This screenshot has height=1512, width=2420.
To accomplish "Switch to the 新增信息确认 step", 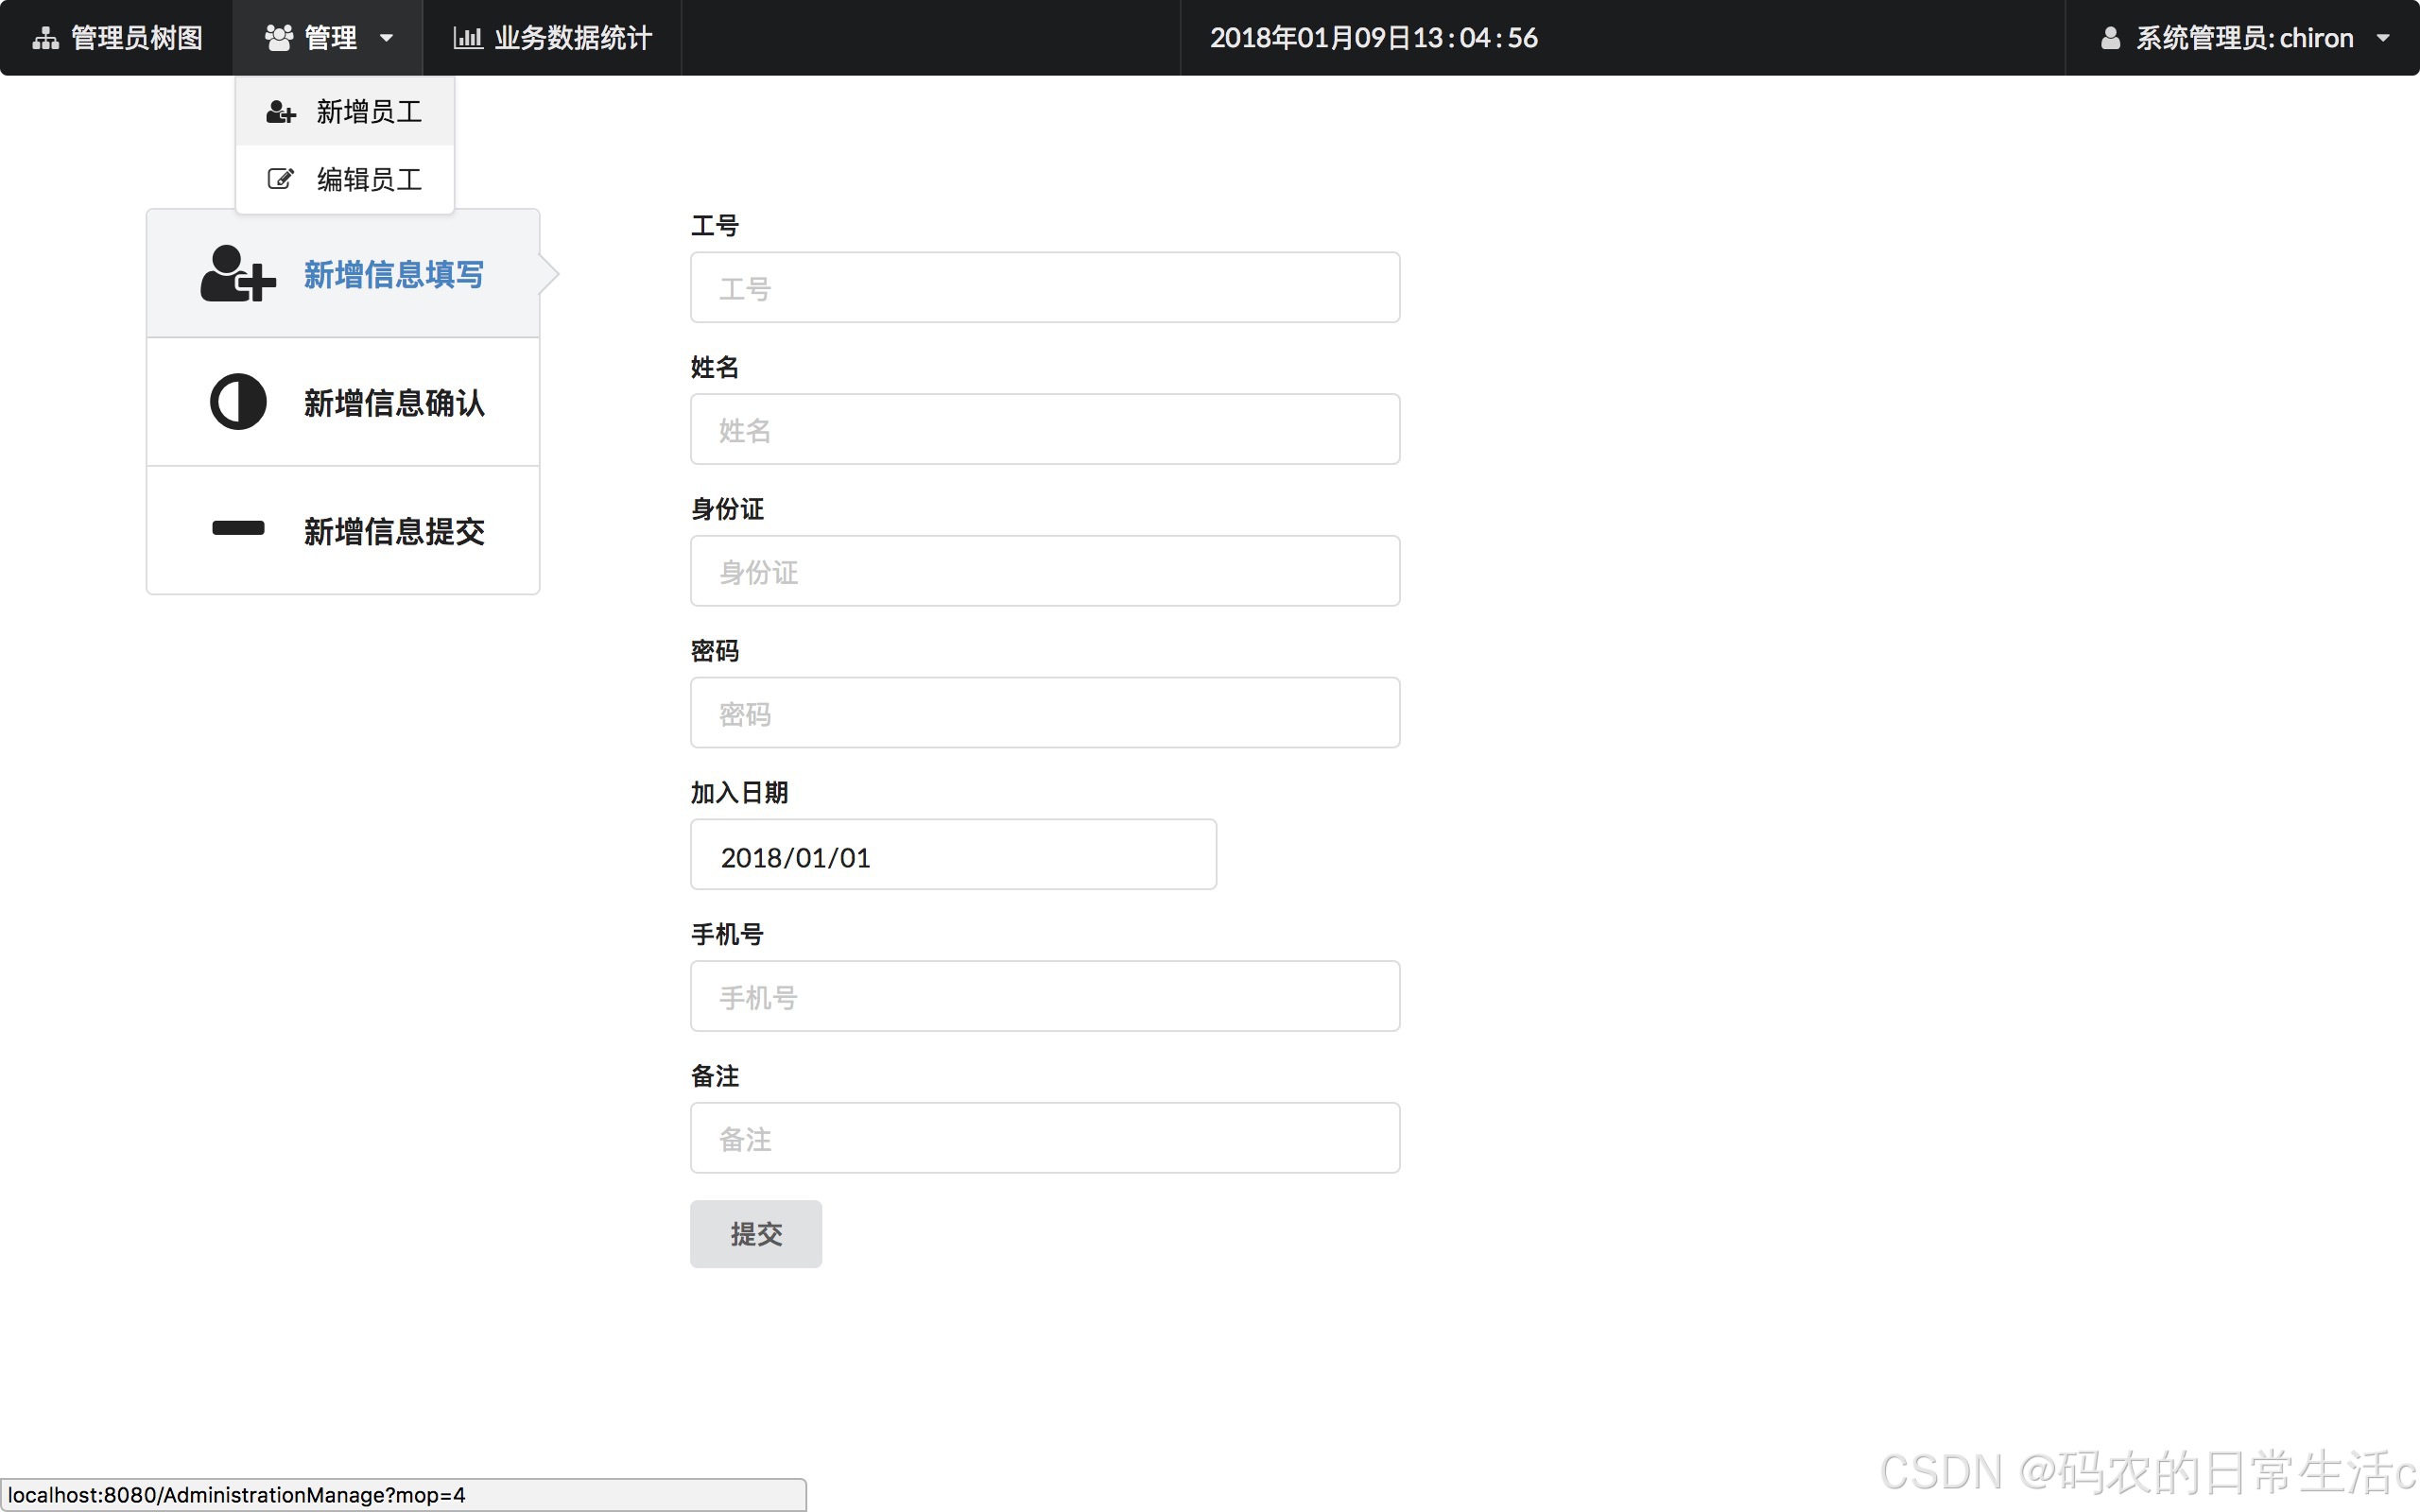I will click(393, 402).
